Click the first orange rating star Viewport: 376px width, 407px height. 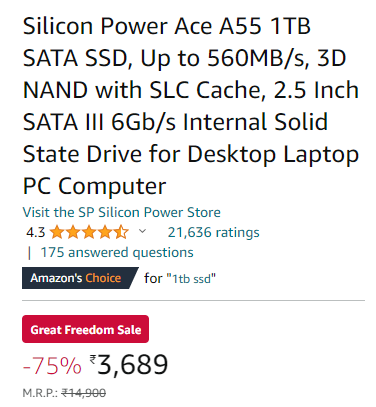pyautogui.click(x=57, y=232)
